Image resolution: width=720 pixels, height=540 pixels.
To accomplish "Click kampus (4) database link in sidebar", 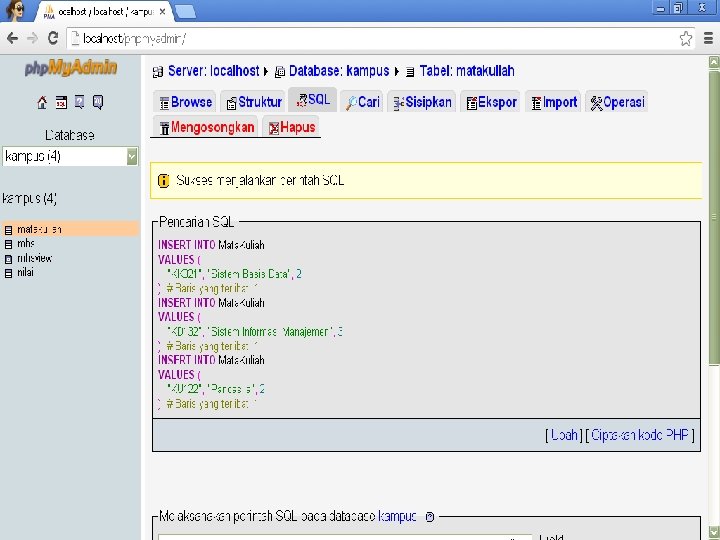I will tap(29, 199).
